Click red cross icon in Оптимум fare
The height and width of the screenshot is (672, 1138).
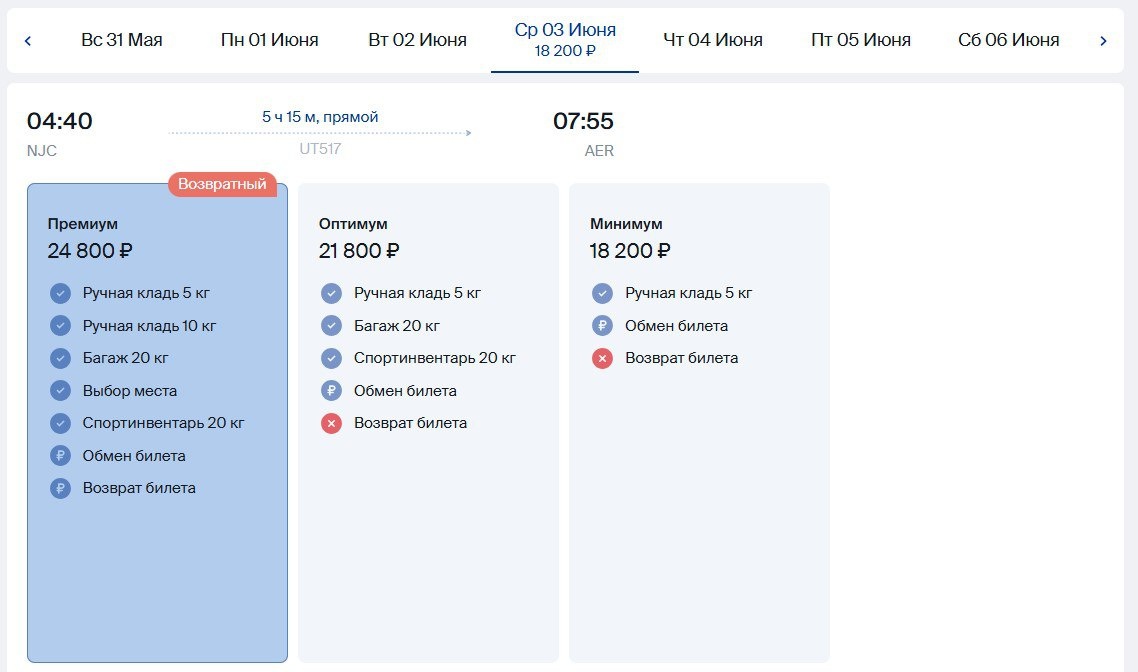click(331, 423)
